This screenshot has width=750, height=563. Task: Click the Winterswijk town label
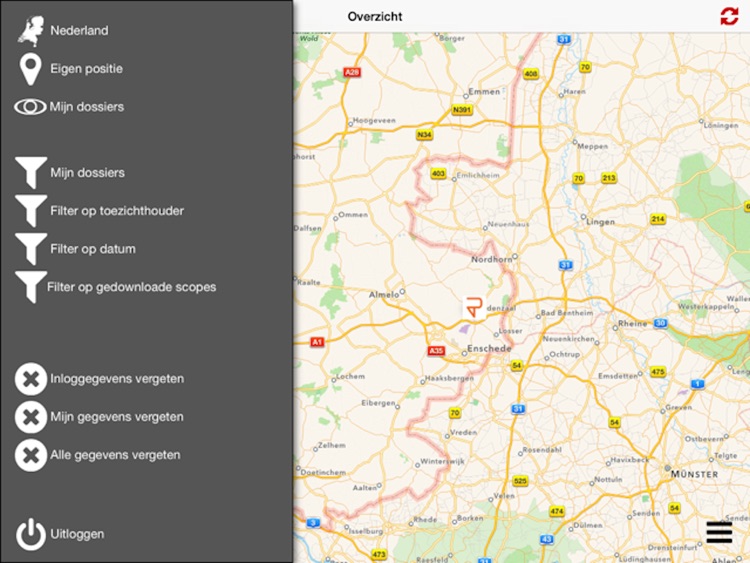pyautogui.click(x=442, y=462)
